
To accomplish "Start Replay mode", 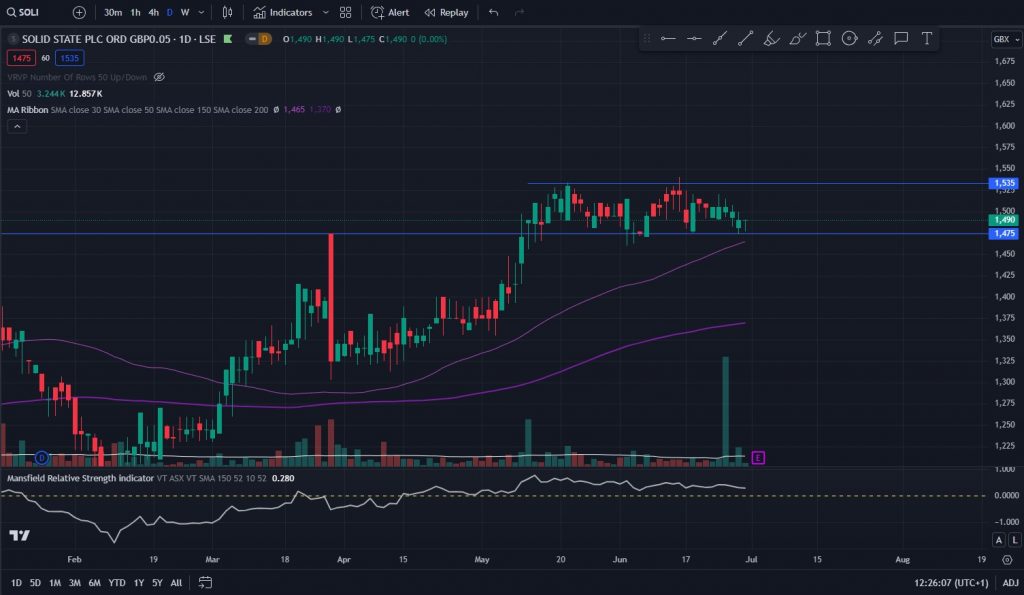I will (x=446, y=13).
